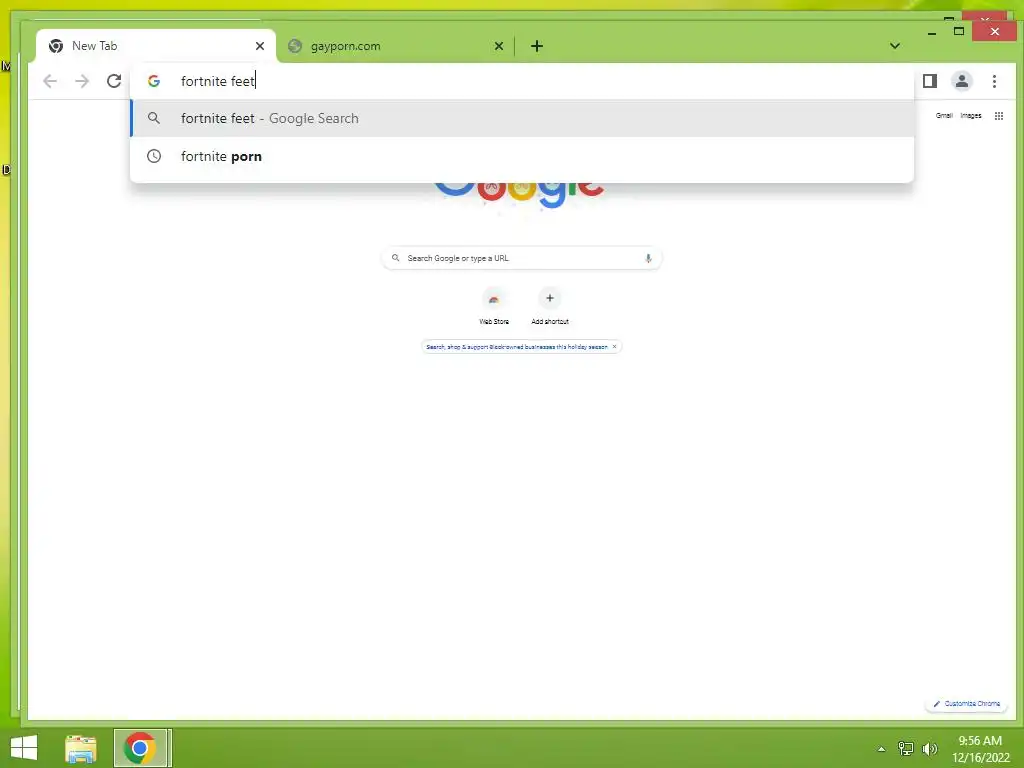Click the "Search Google or type a URL" box
This screenshot has width=1024, height=768.
(521, 258)
